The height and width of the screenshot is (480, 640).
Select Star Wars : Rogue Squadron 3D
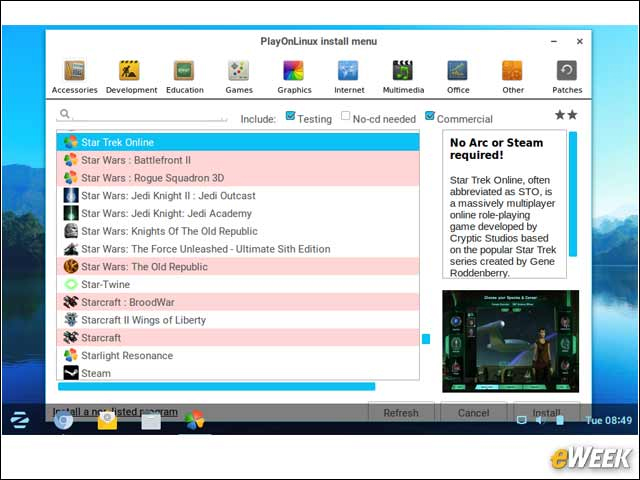[x=238, y=178]
